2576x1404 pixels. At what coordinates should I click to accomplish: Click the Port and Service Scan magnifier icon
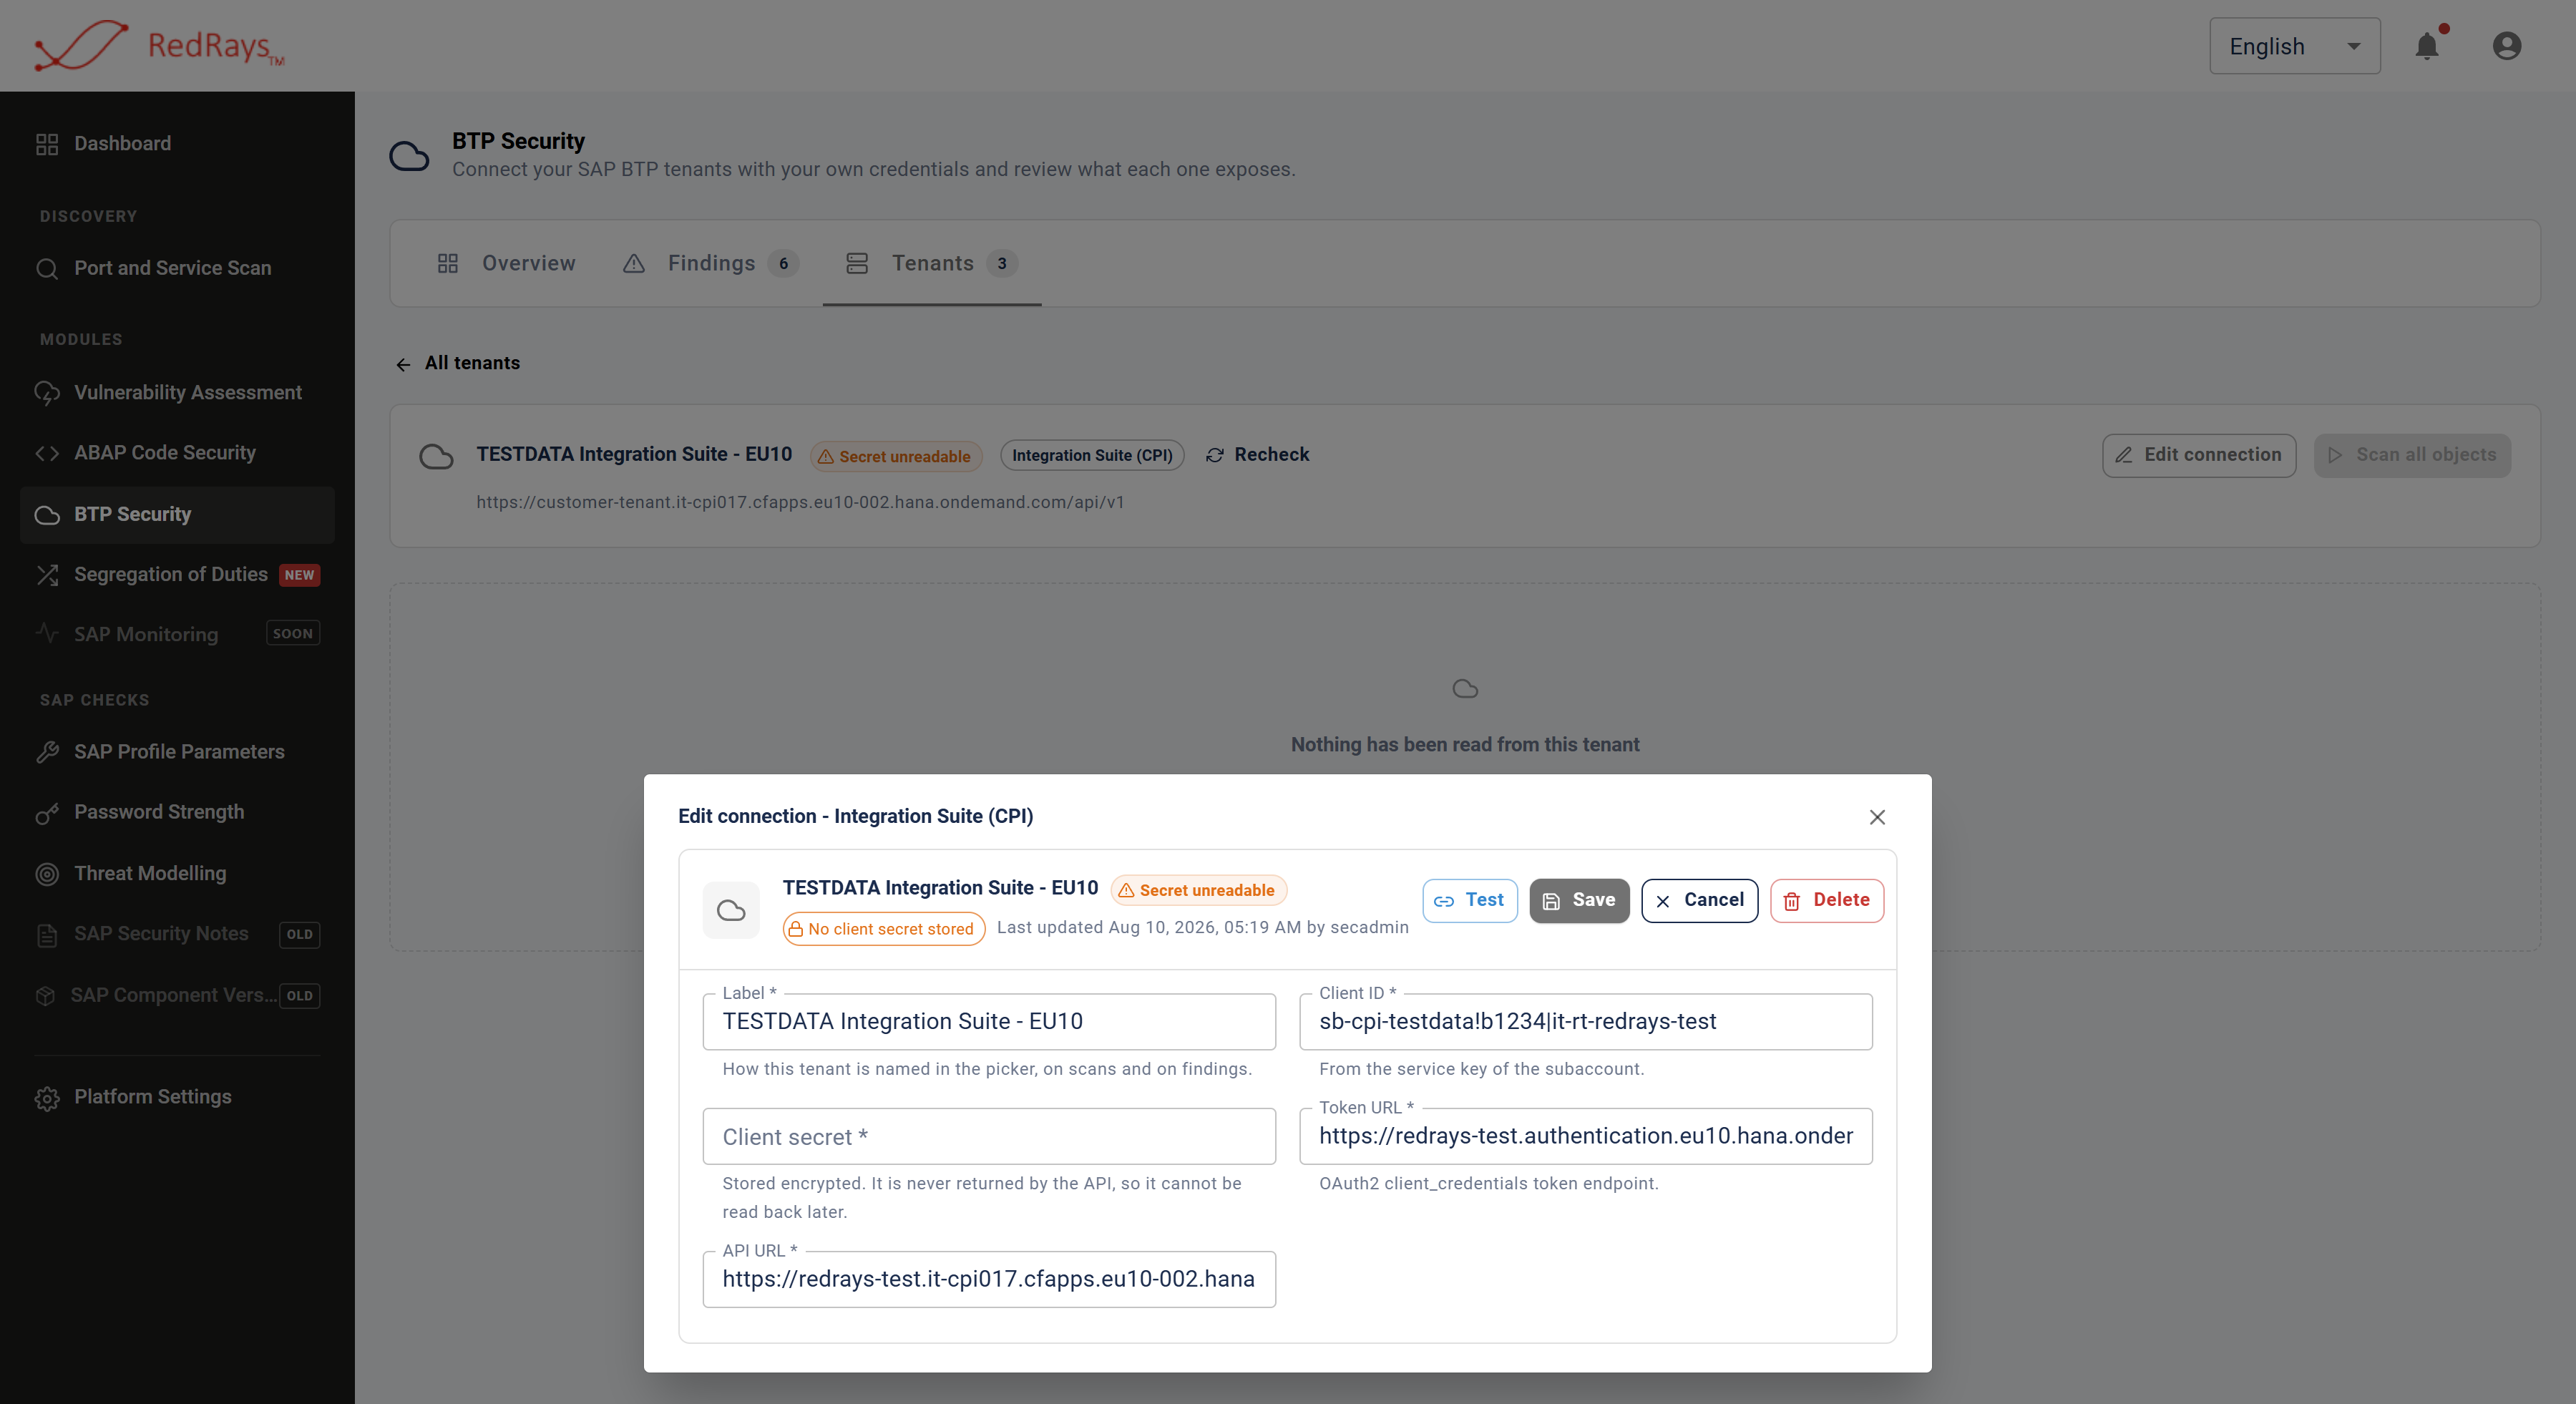click(x=47, y=269)
